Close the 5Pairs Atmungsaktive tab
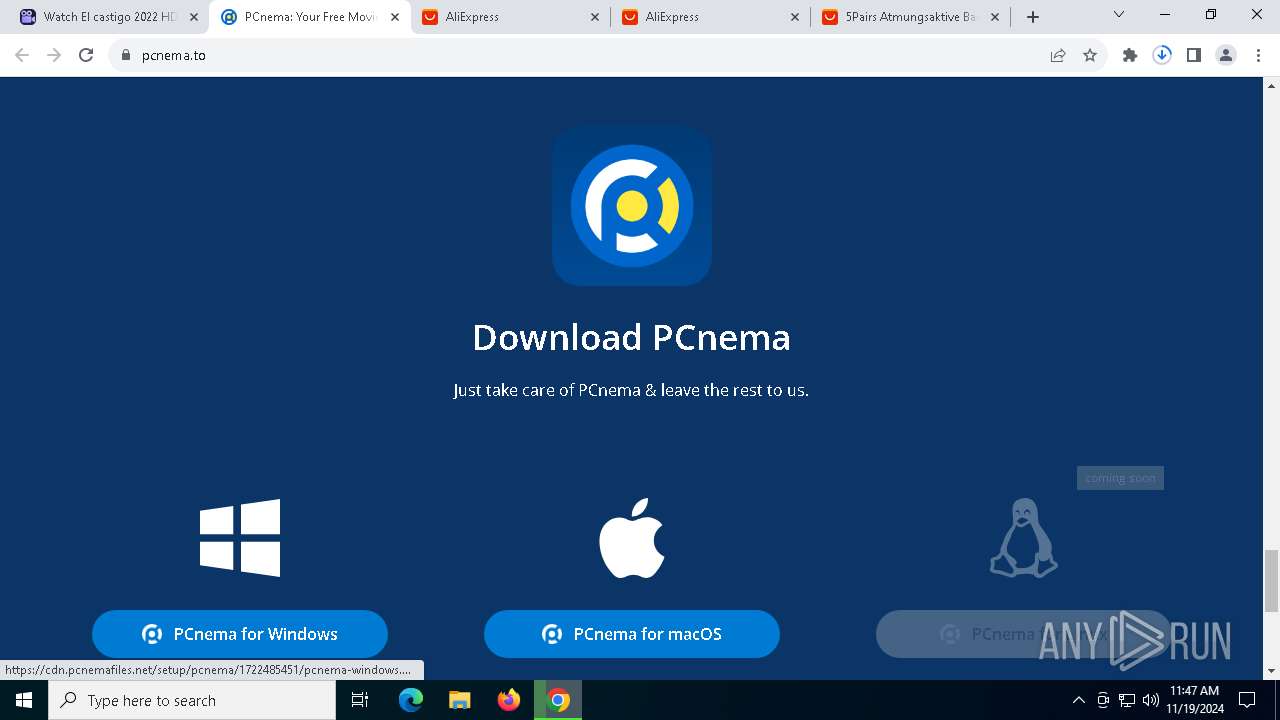This screenshot has width=1280, height=720. (995, 17)
